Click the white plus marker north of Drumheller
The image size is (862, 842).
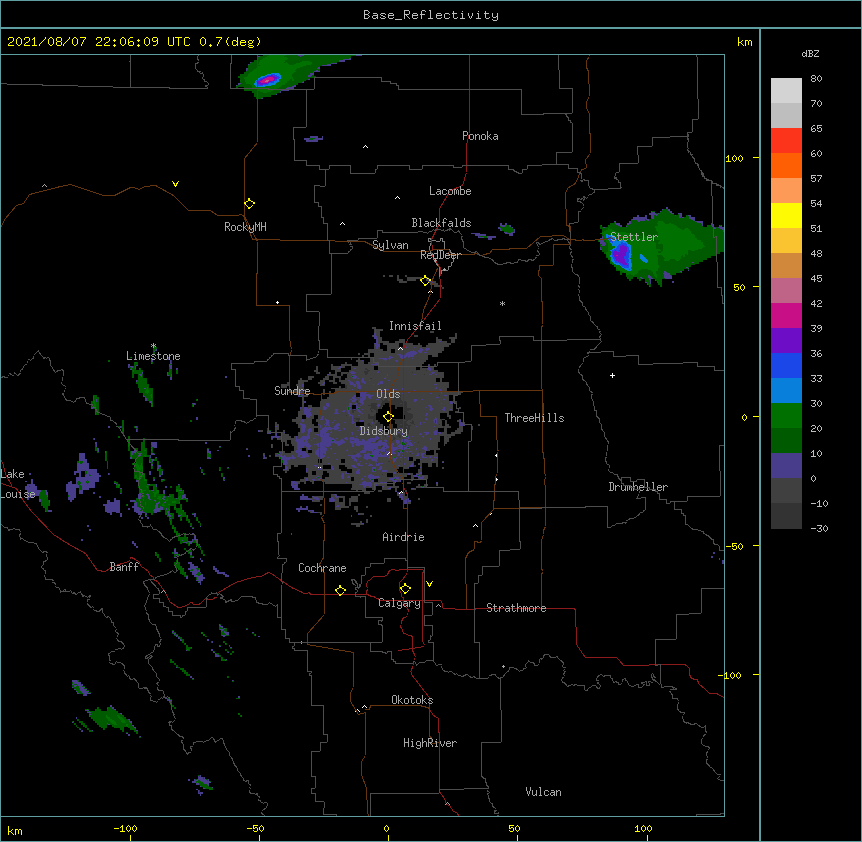[x=612, y=375]
